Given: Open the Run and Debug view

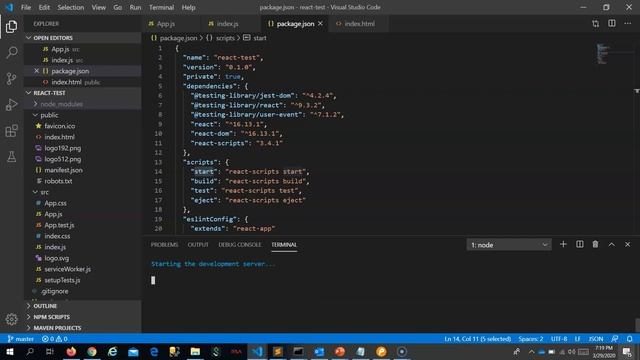Looking at the screenshot, I should 11,104.
